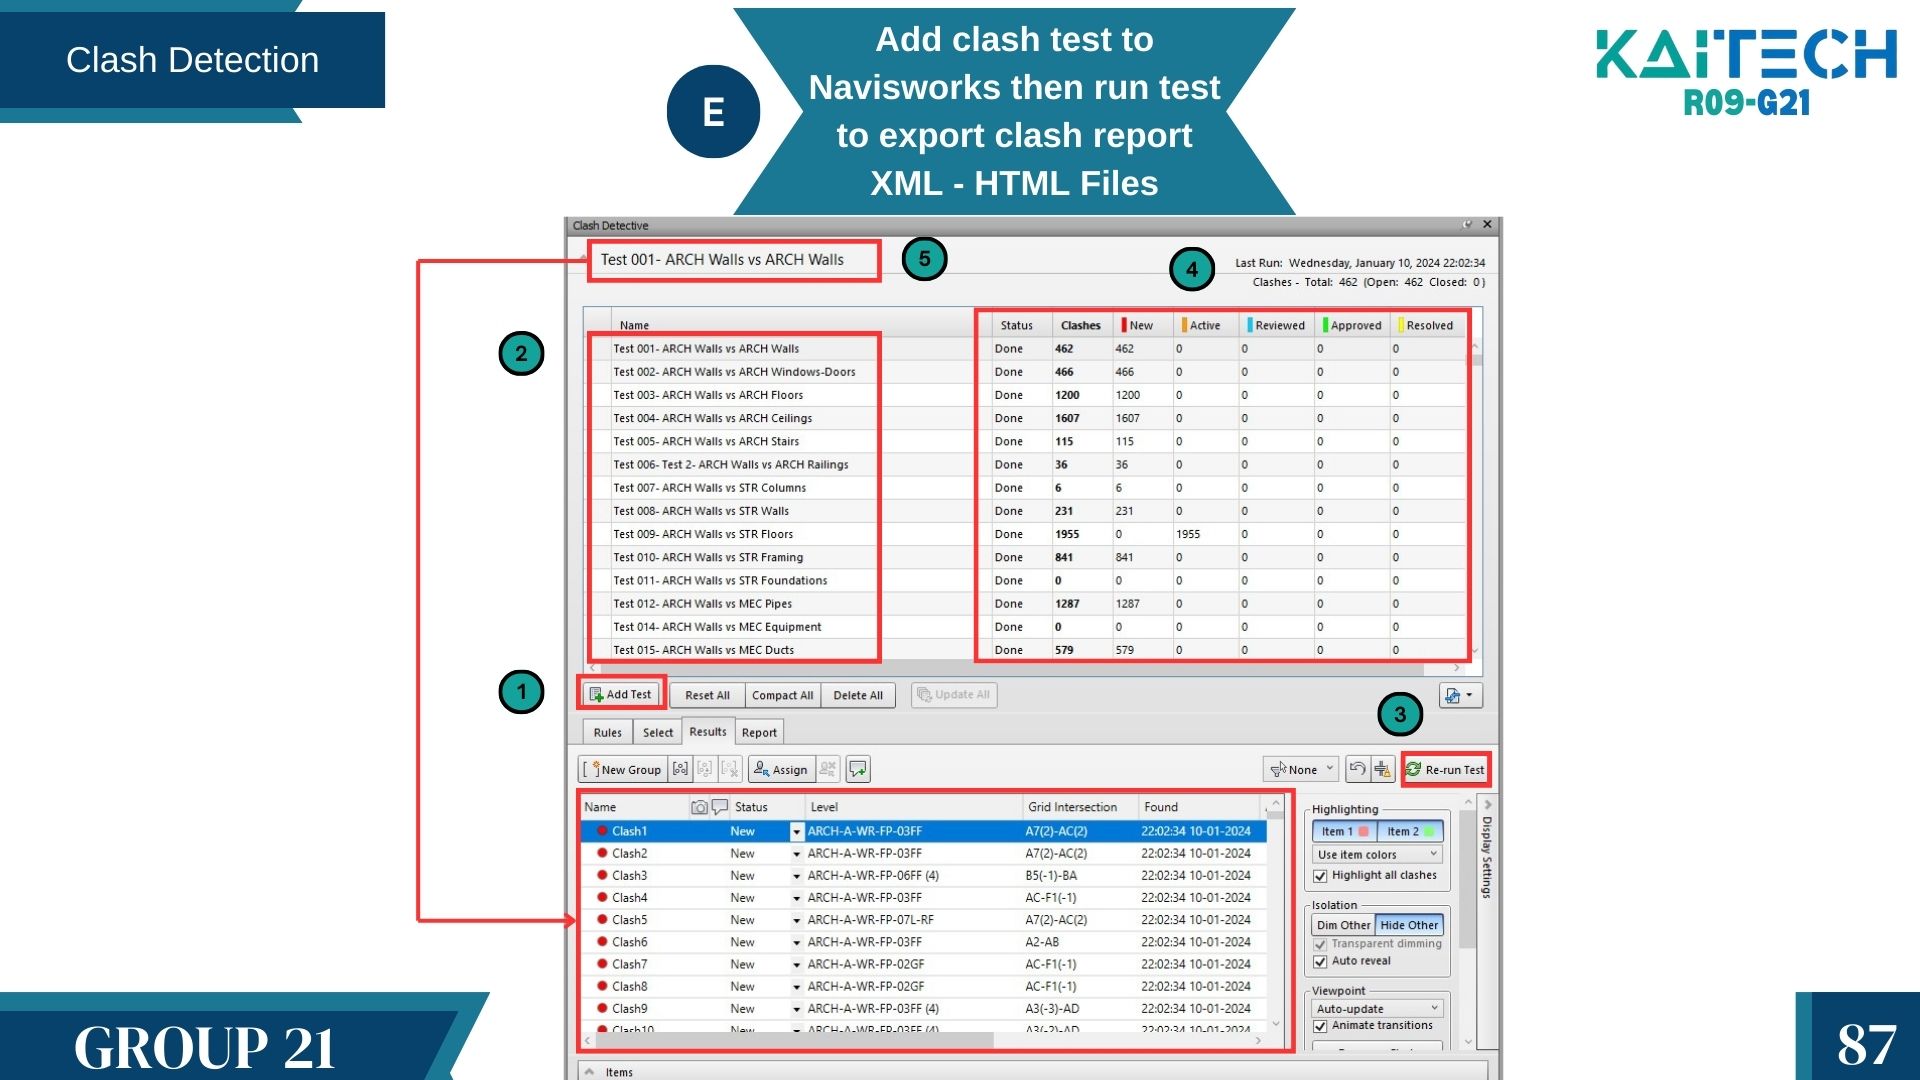The width and height of the screenshot is (1920, 1080).
Task: Uncheck the Auto reveal checkbox
Action: pyautogui.click(x=1320, y=962)
